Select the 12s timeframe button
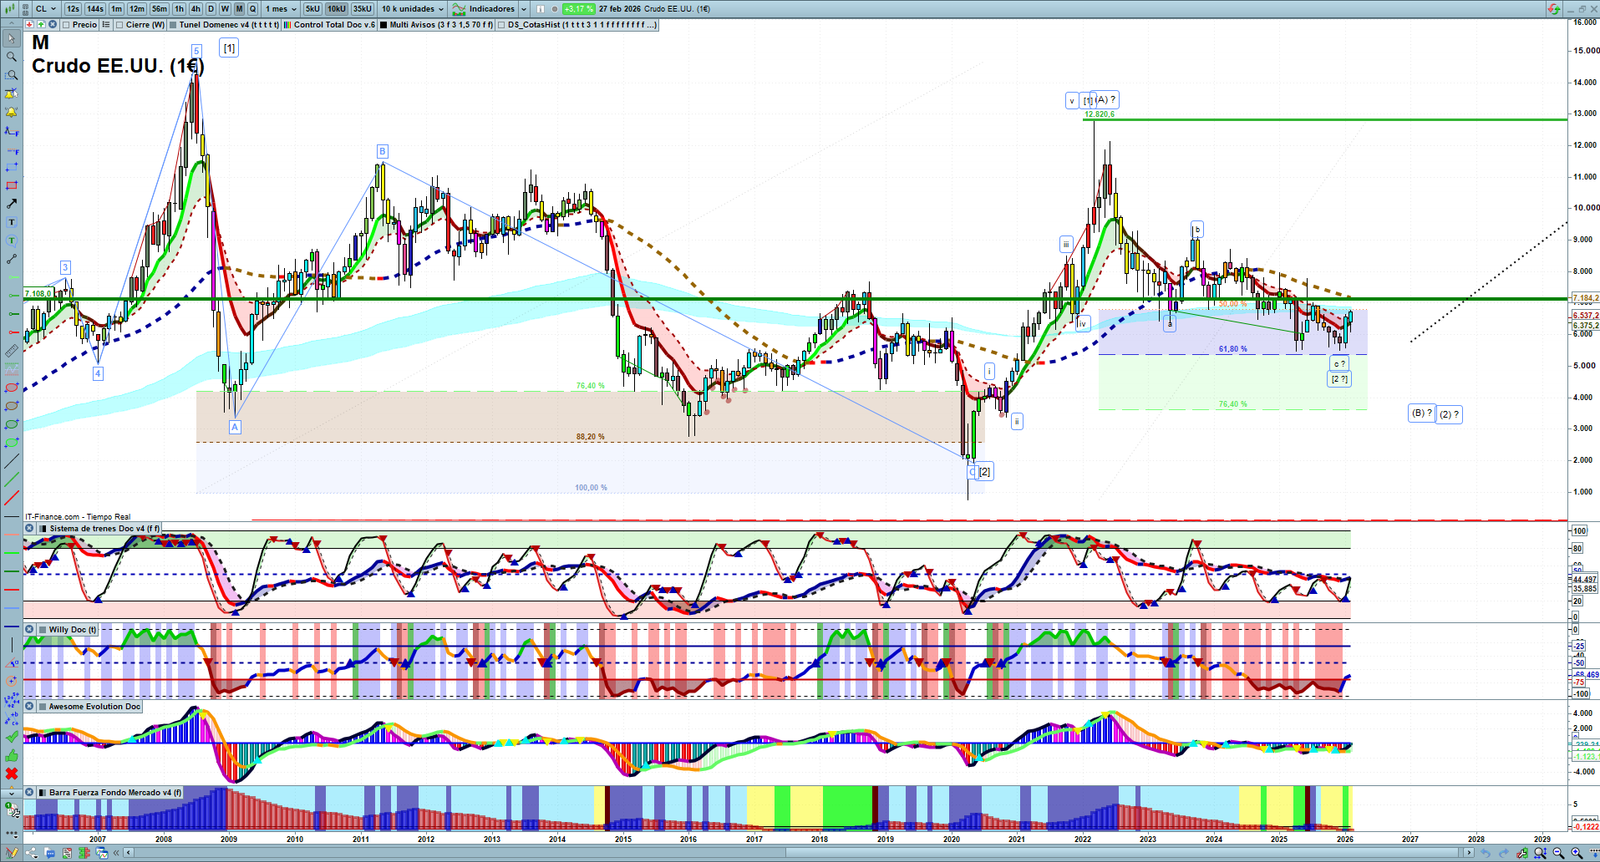 73,8
